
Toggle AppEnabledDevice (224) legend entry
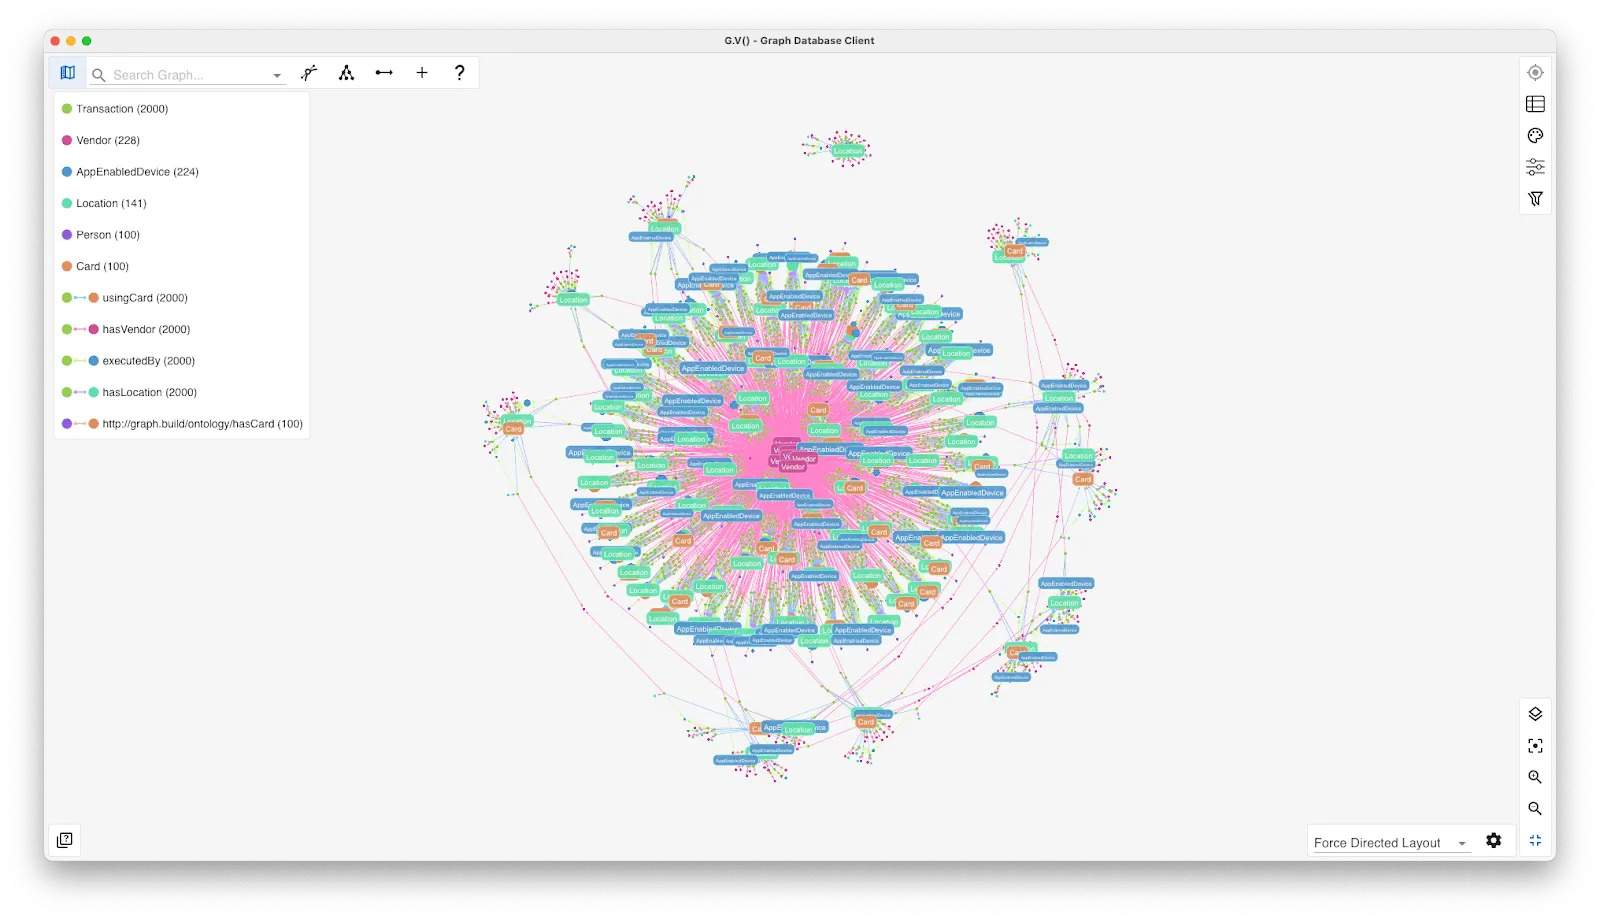[130, 172]
